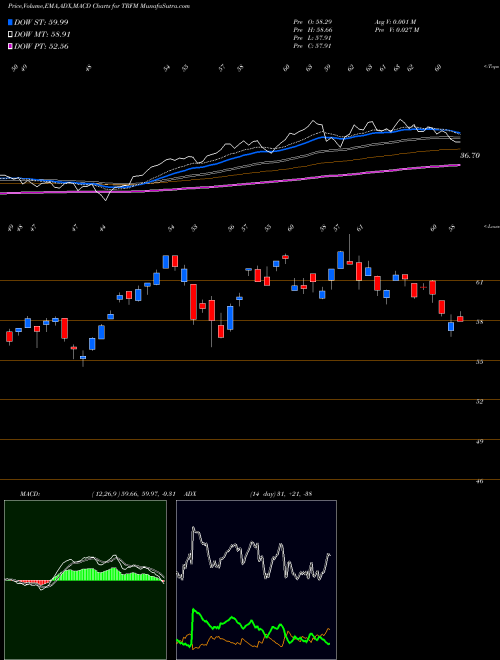Click the 'Pre V: 0.027 M' volume text
Image resolution: width=500 pixels, height=660 pixels.
[396, 30]
